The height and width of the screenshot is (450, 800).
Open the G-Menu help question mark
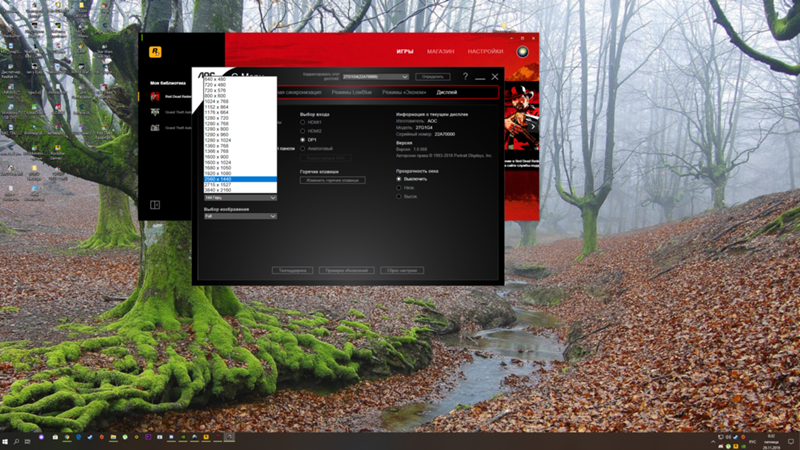click(465, 77)
